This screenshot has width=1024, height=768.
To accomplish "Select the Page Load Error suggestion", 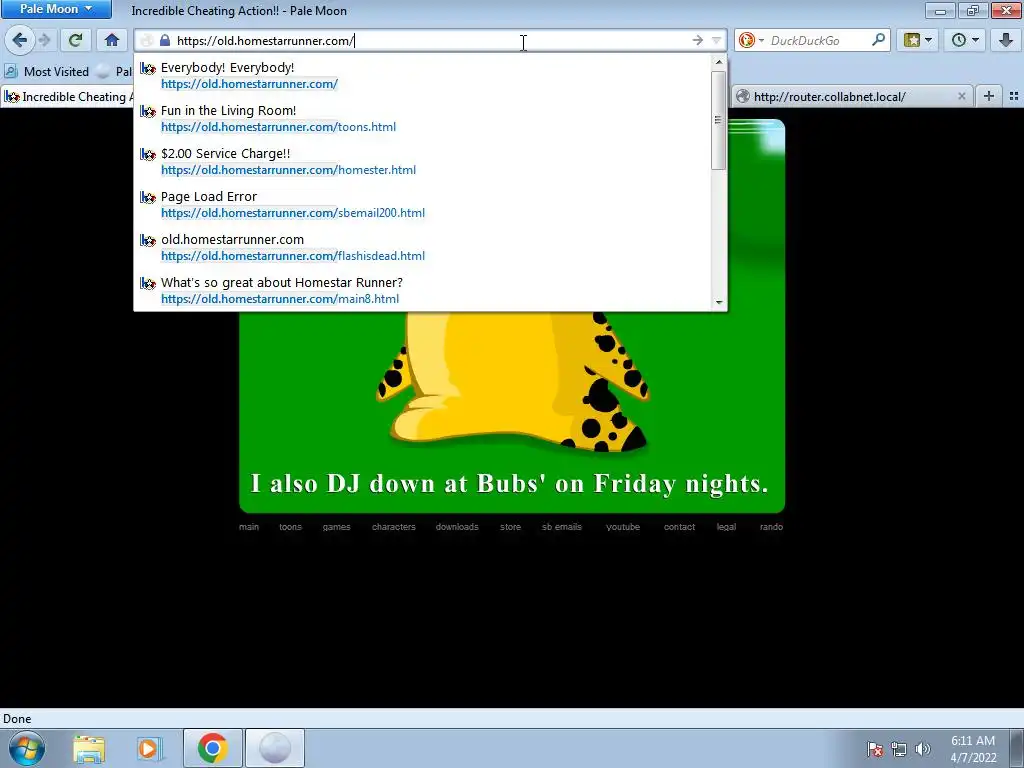I will (423, 204).
